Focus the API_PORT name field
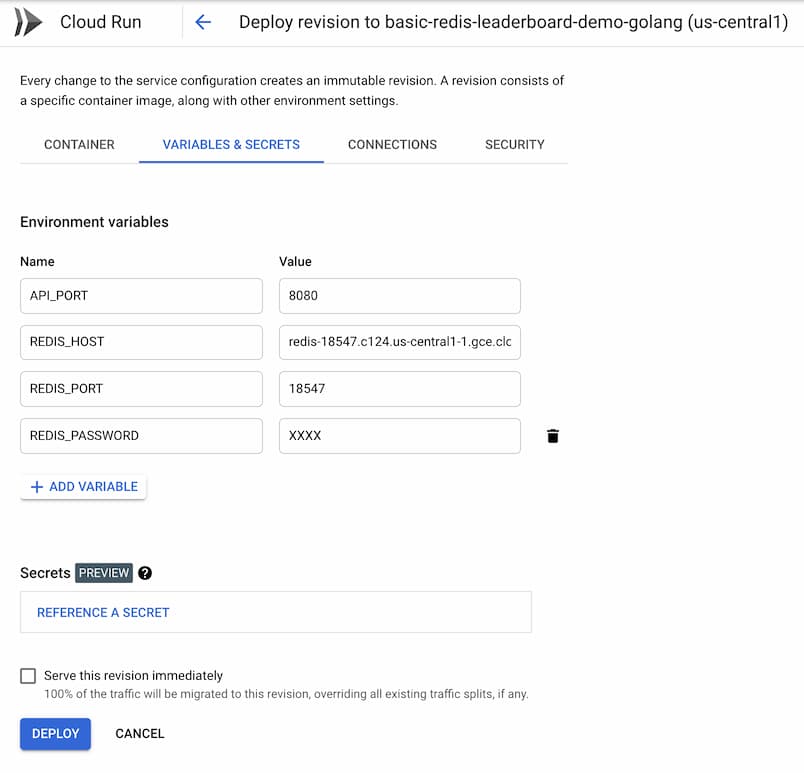The image size is (804, 773). pyautogui.click(x=142, y=296)
